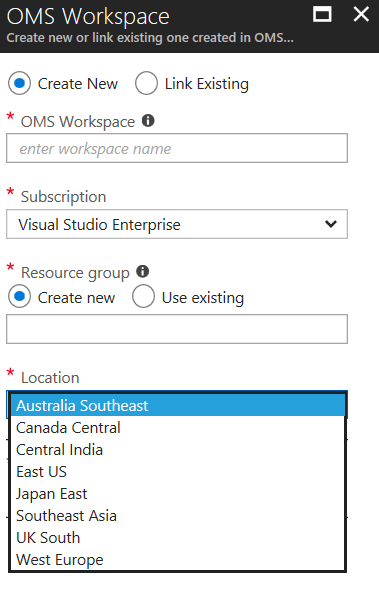Viewport: 379px width, 596px height.
Task: Select UK South location
Action: coord(178,538)
